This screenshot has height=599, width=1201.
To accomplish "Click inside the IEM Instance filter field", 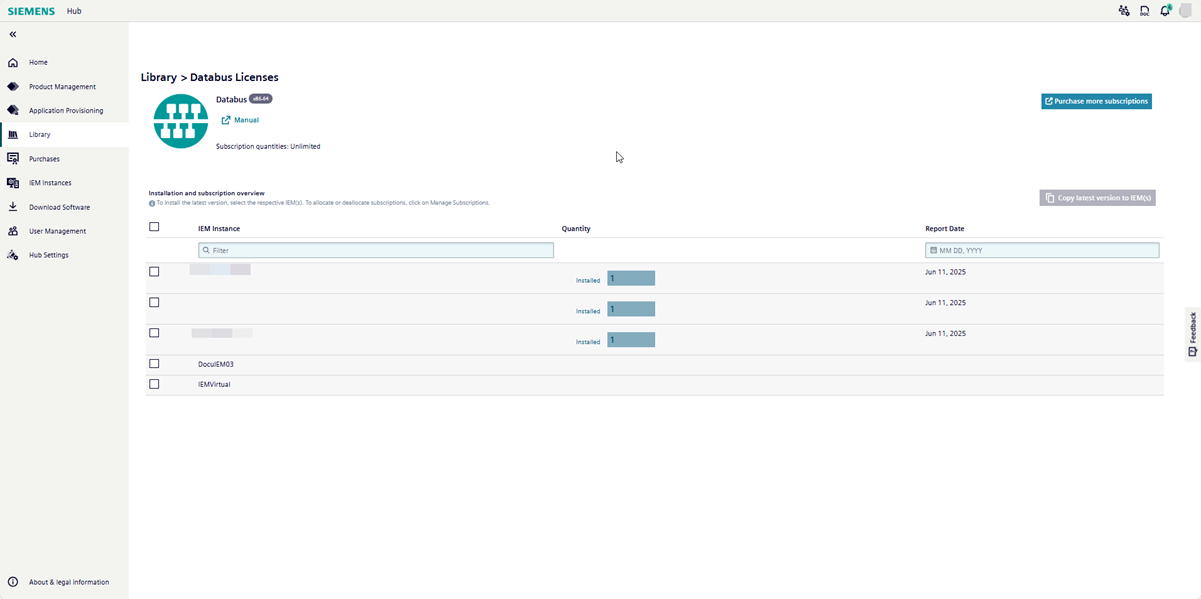I will [x=376, y=249].
